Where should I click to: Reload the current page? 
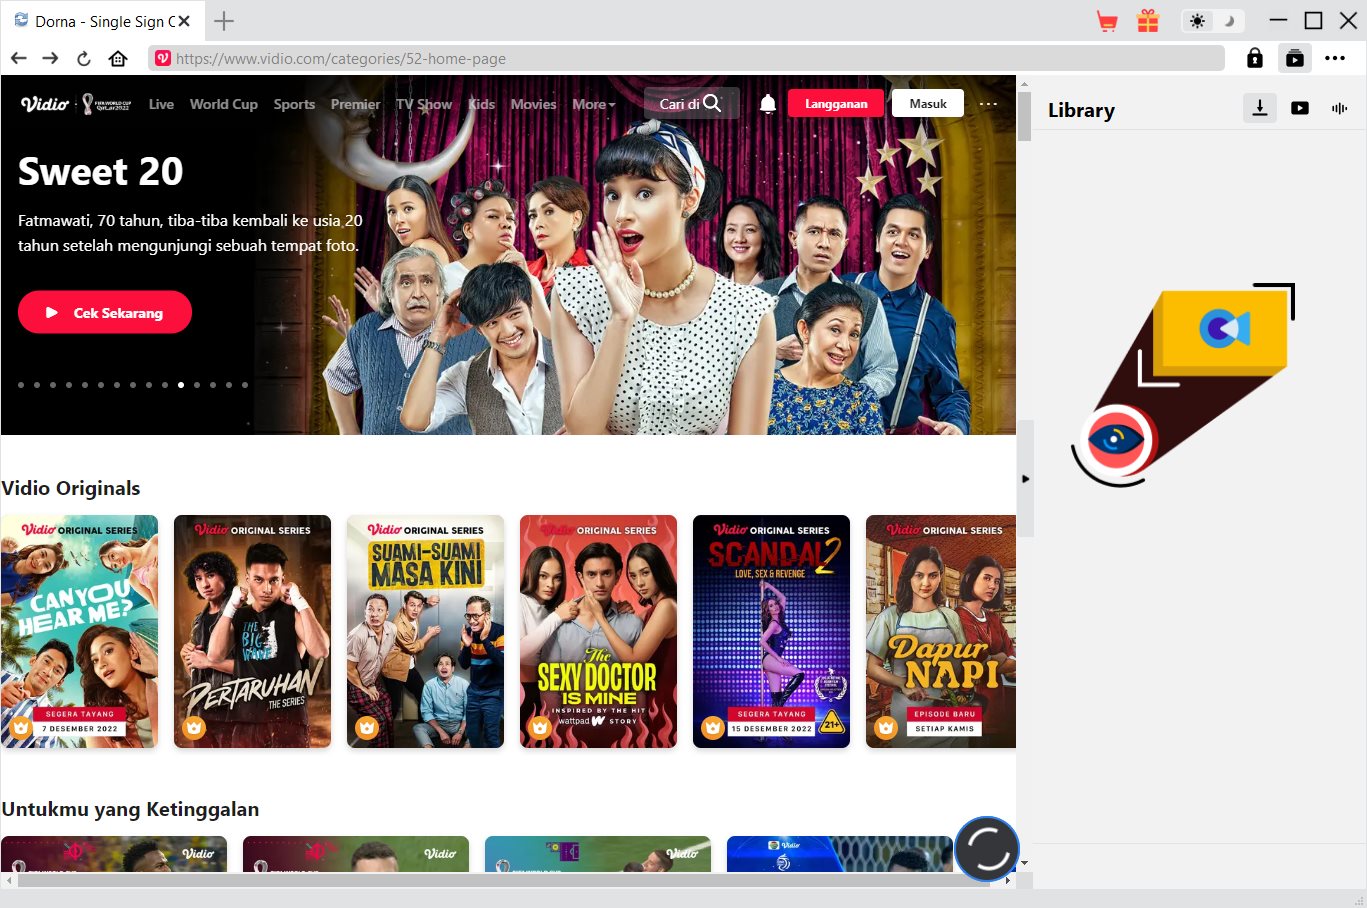point(84,59)
